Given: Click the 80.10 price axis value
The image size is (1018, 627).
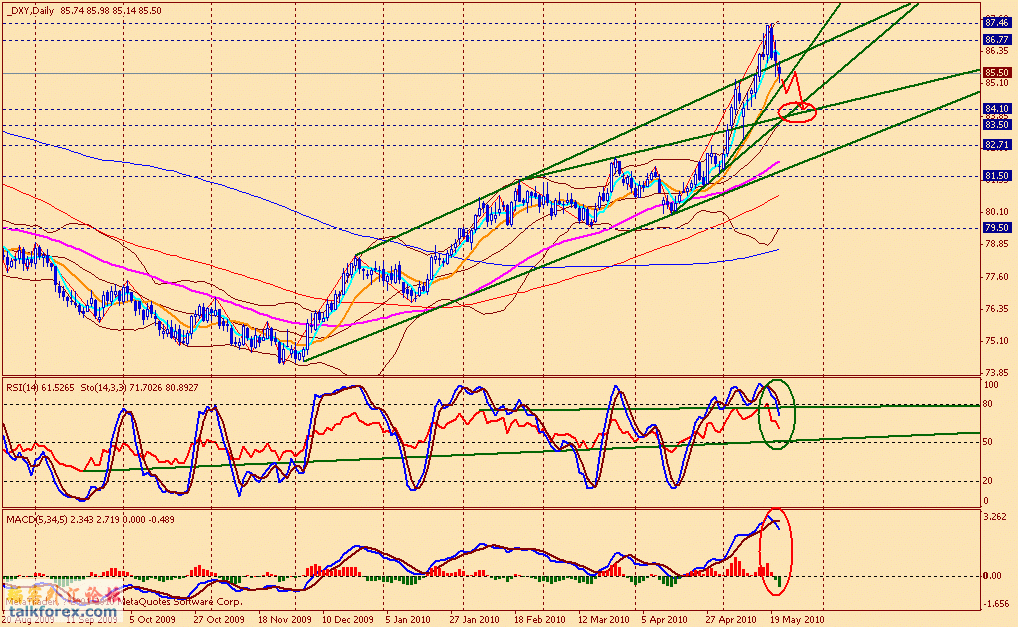Looking at the screenshot, I should tap(997, 212).
